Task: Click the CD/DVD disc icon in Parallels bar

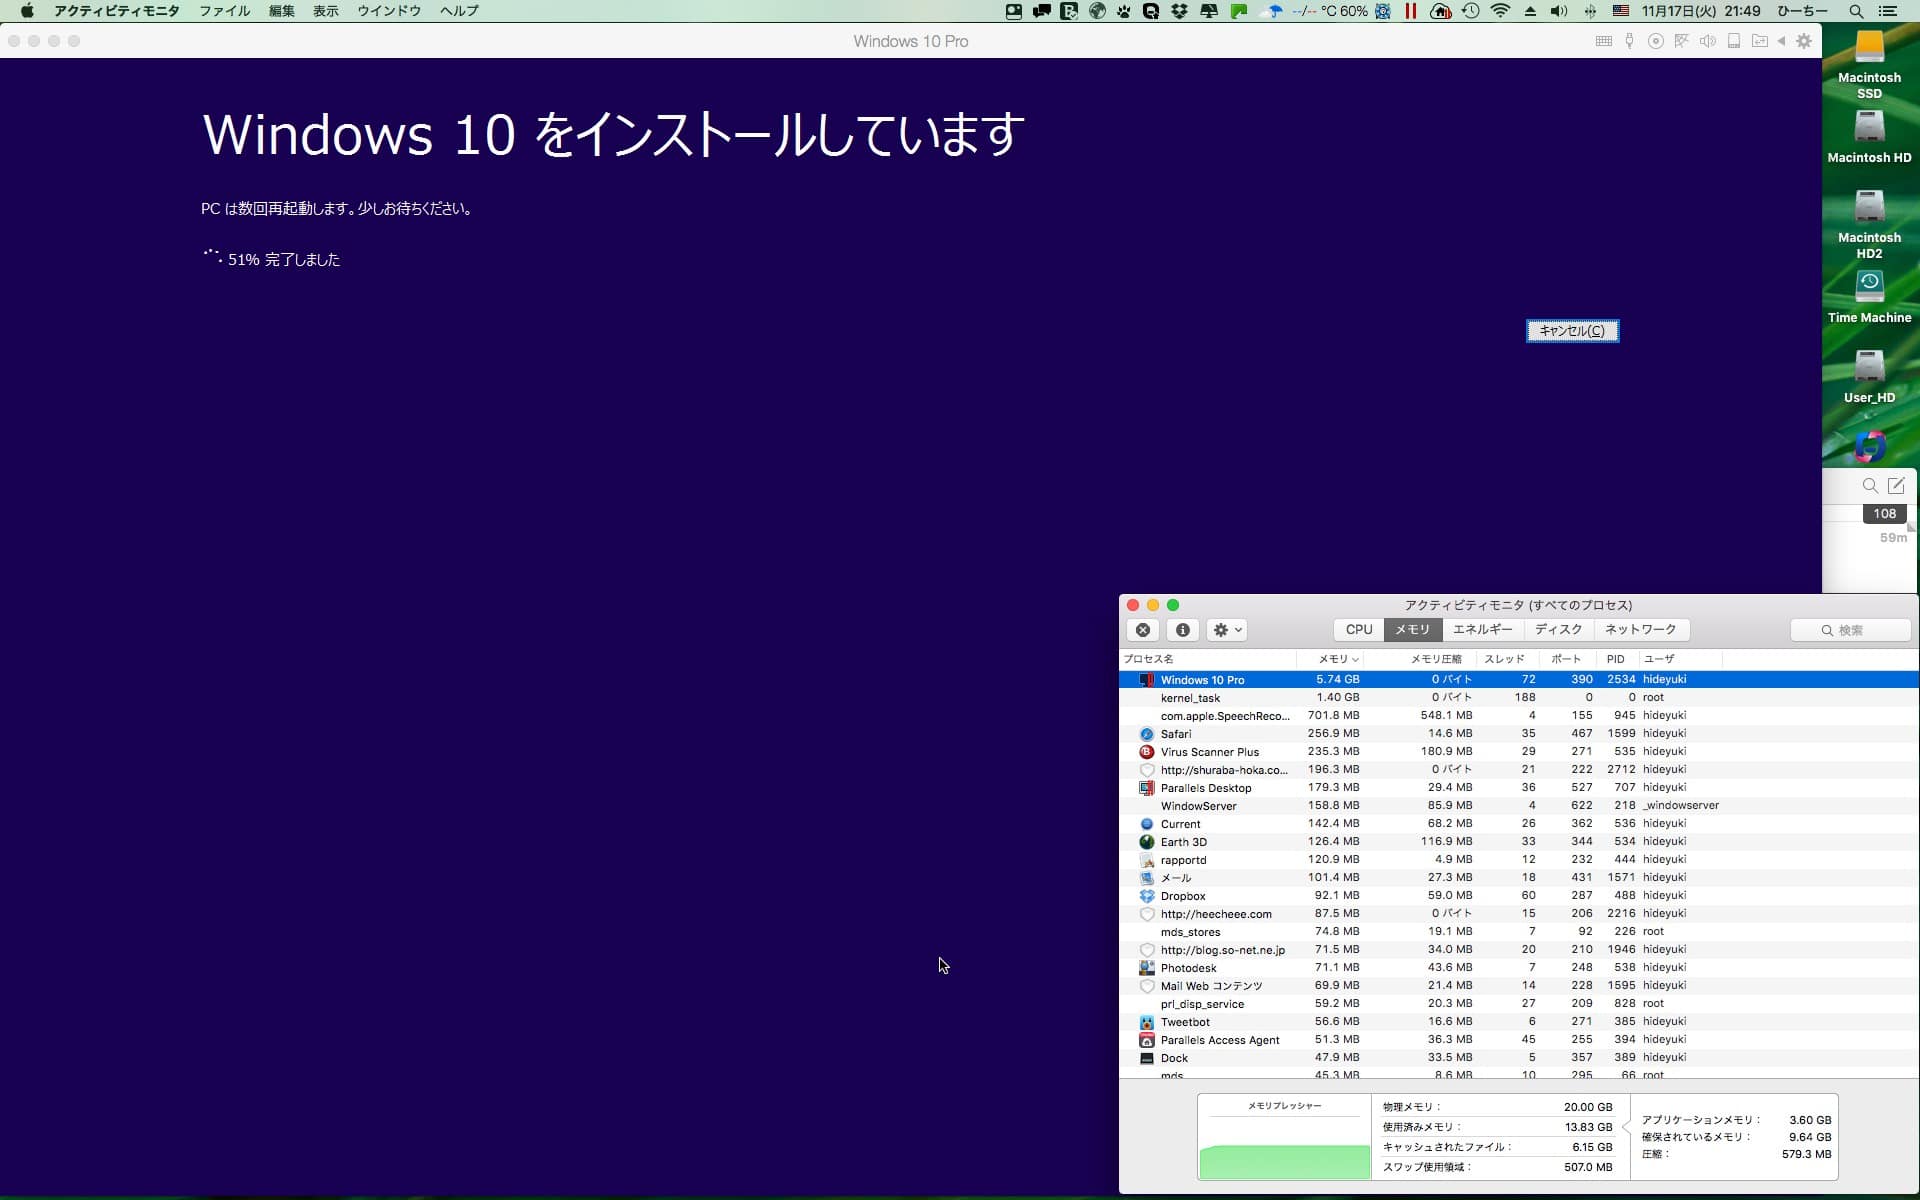Action: (x=1656, y=41)
